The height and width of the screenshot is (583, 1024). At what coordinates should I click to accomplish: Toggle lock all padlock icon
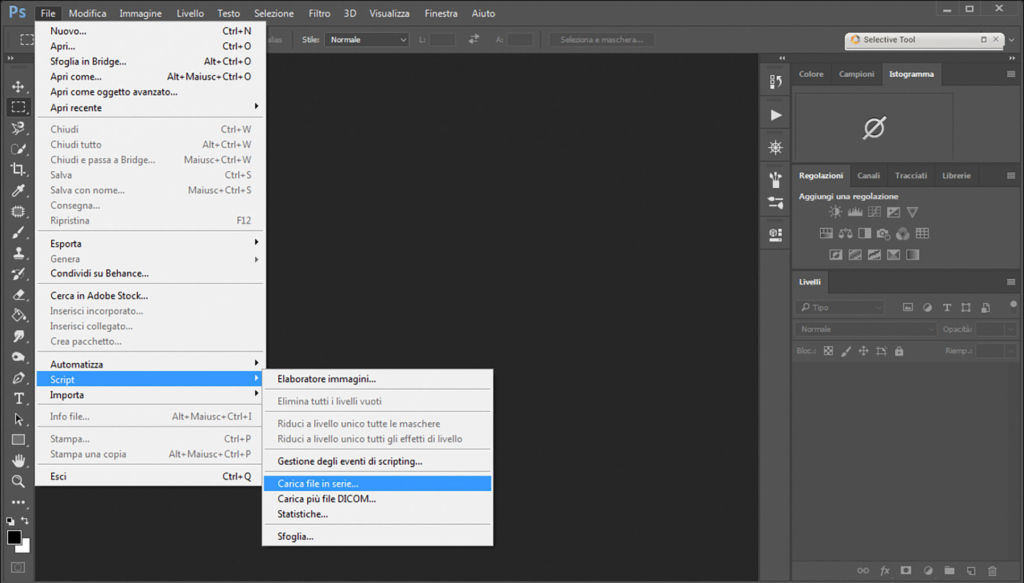(x=899, y=351)
